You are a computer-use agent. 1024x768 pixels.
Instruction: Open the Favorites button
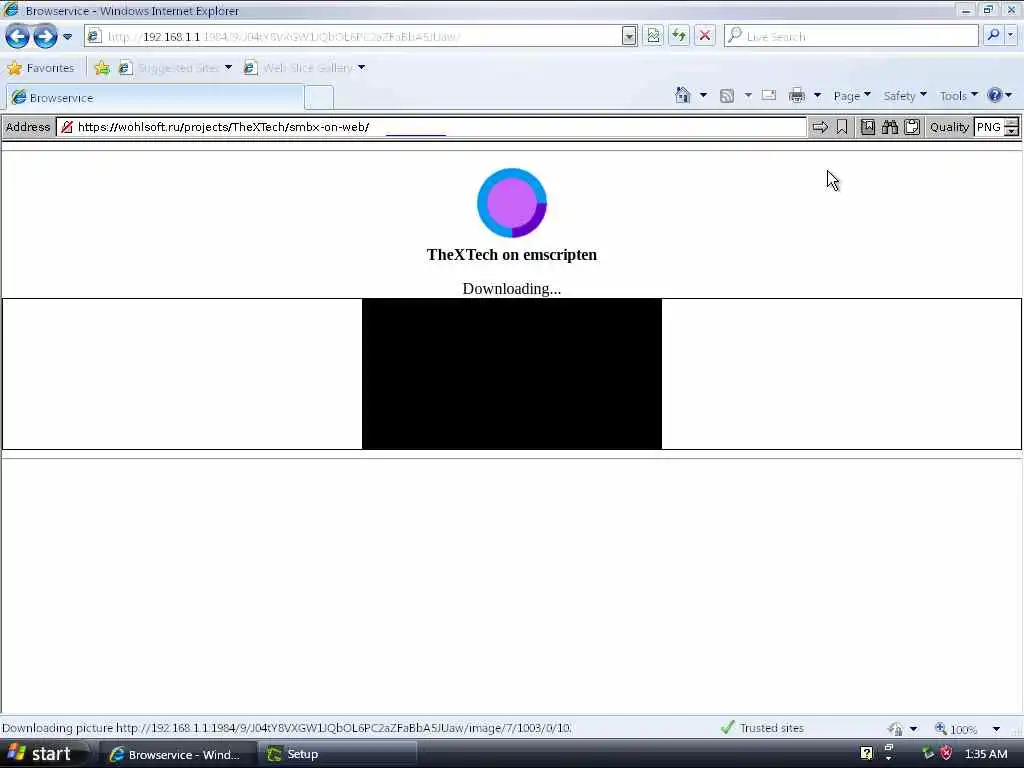pos(40,68)
